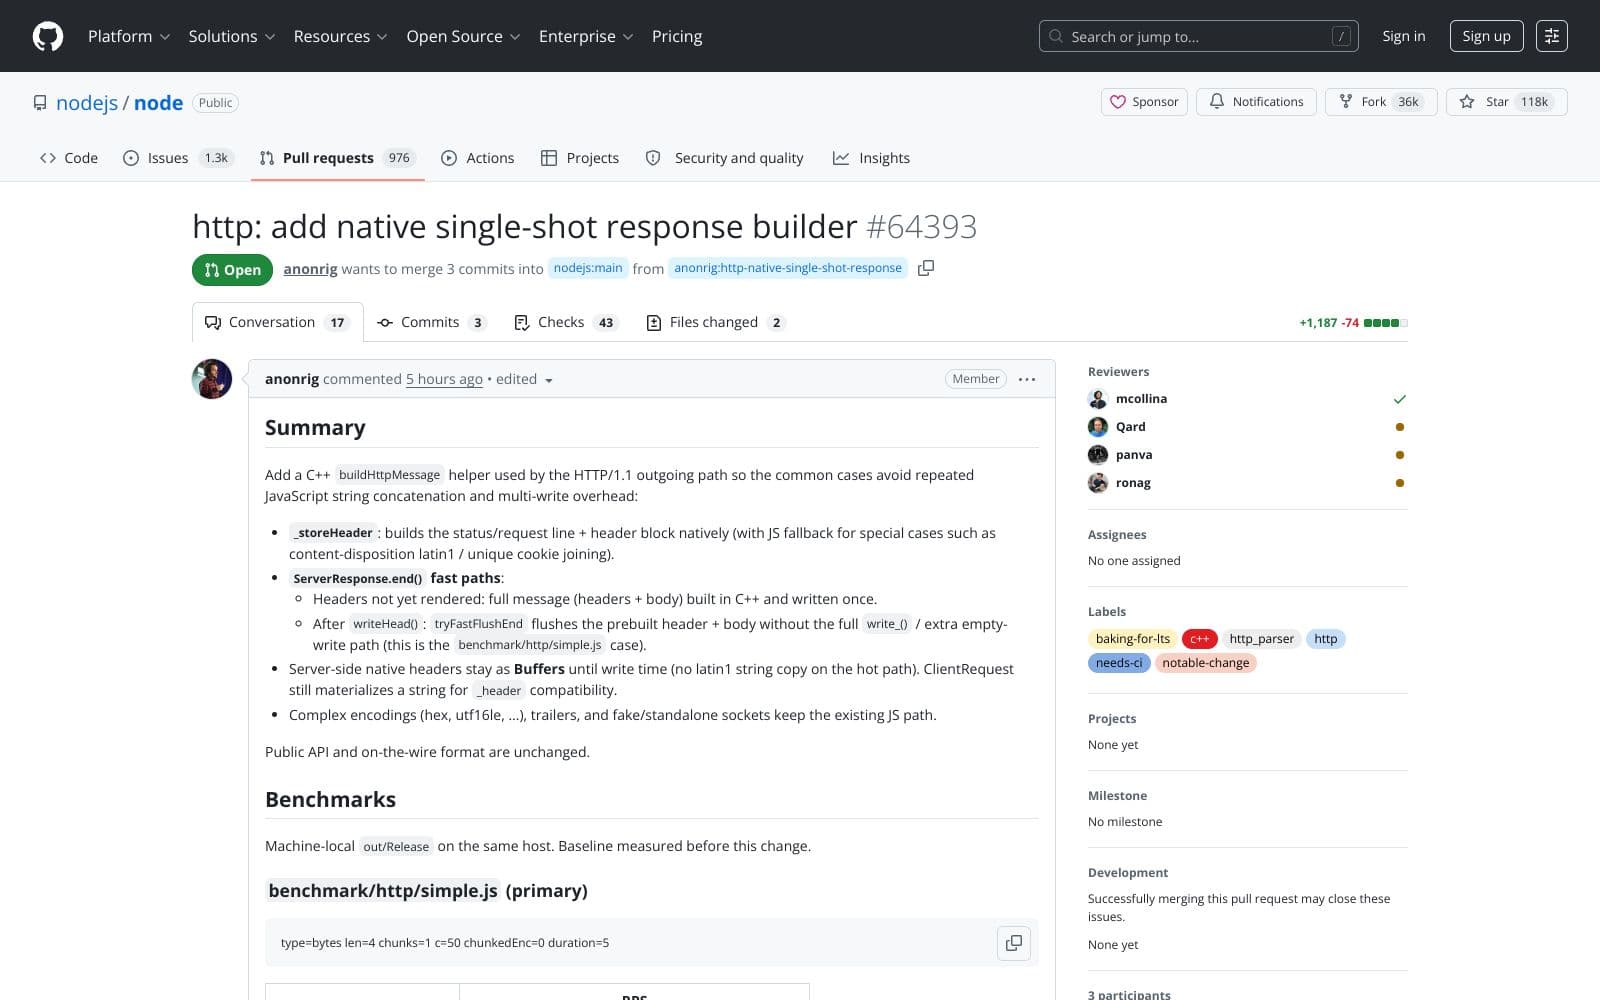The height and width of the screenshot is (1000, 1600).
Task: Open reviewer ronag profile
Action: pos(1133,483)
